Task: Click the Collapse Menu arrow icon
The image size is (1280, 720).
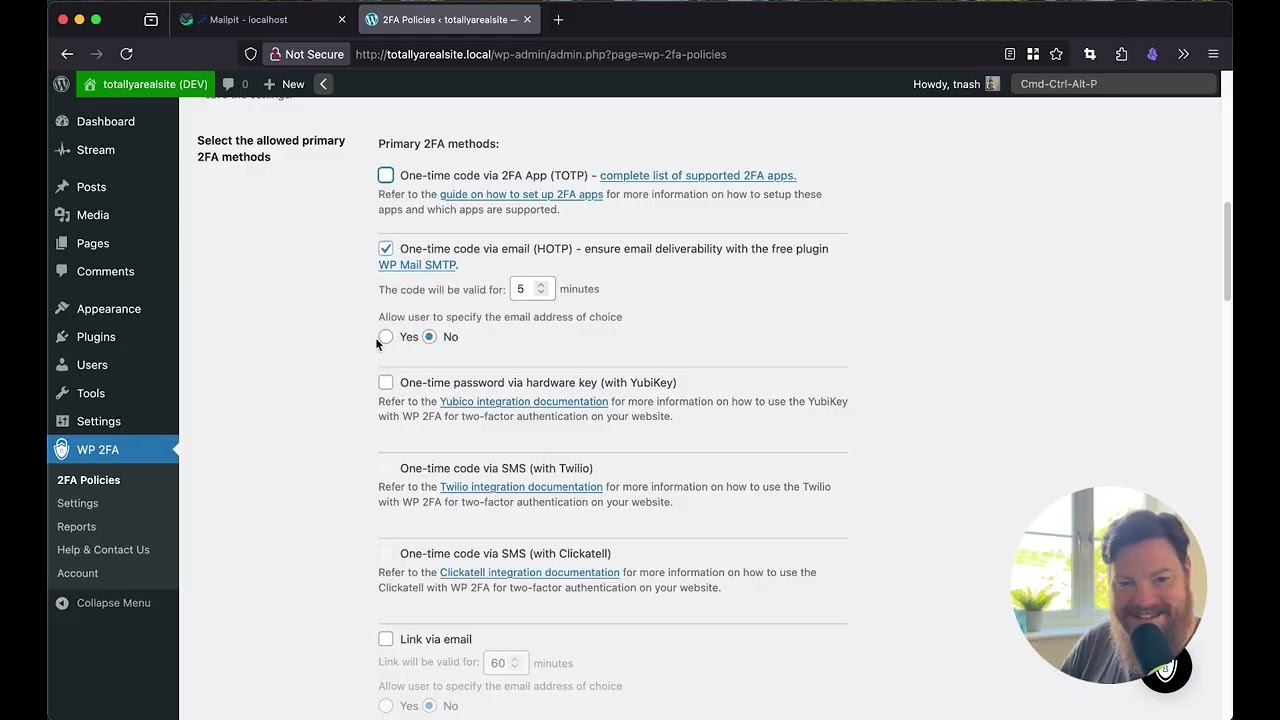Action: 62,603
